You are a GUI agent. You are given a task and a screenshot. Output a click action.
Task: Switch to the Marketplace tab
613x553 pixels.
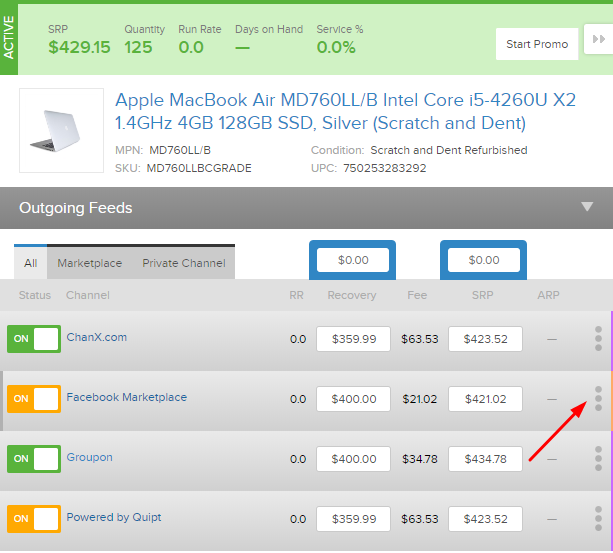(x=90, y=263)
